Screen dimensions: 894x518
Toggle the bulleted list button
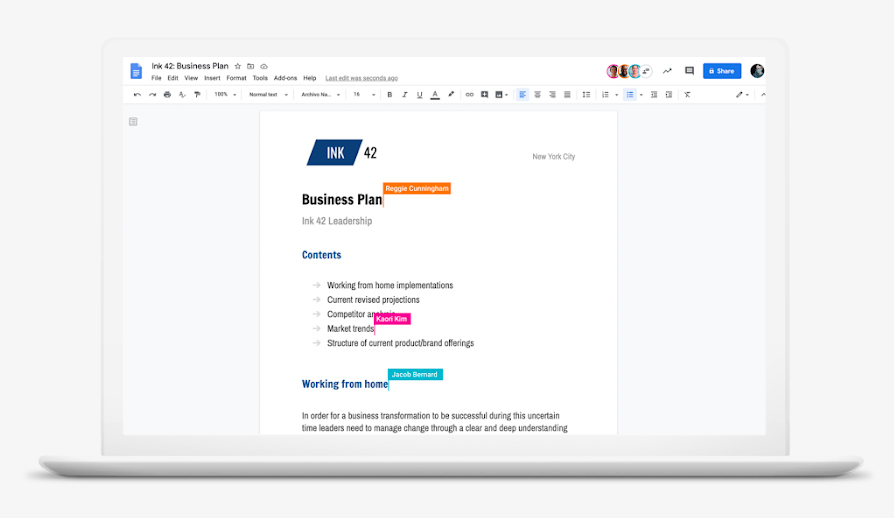pos(630,95)
